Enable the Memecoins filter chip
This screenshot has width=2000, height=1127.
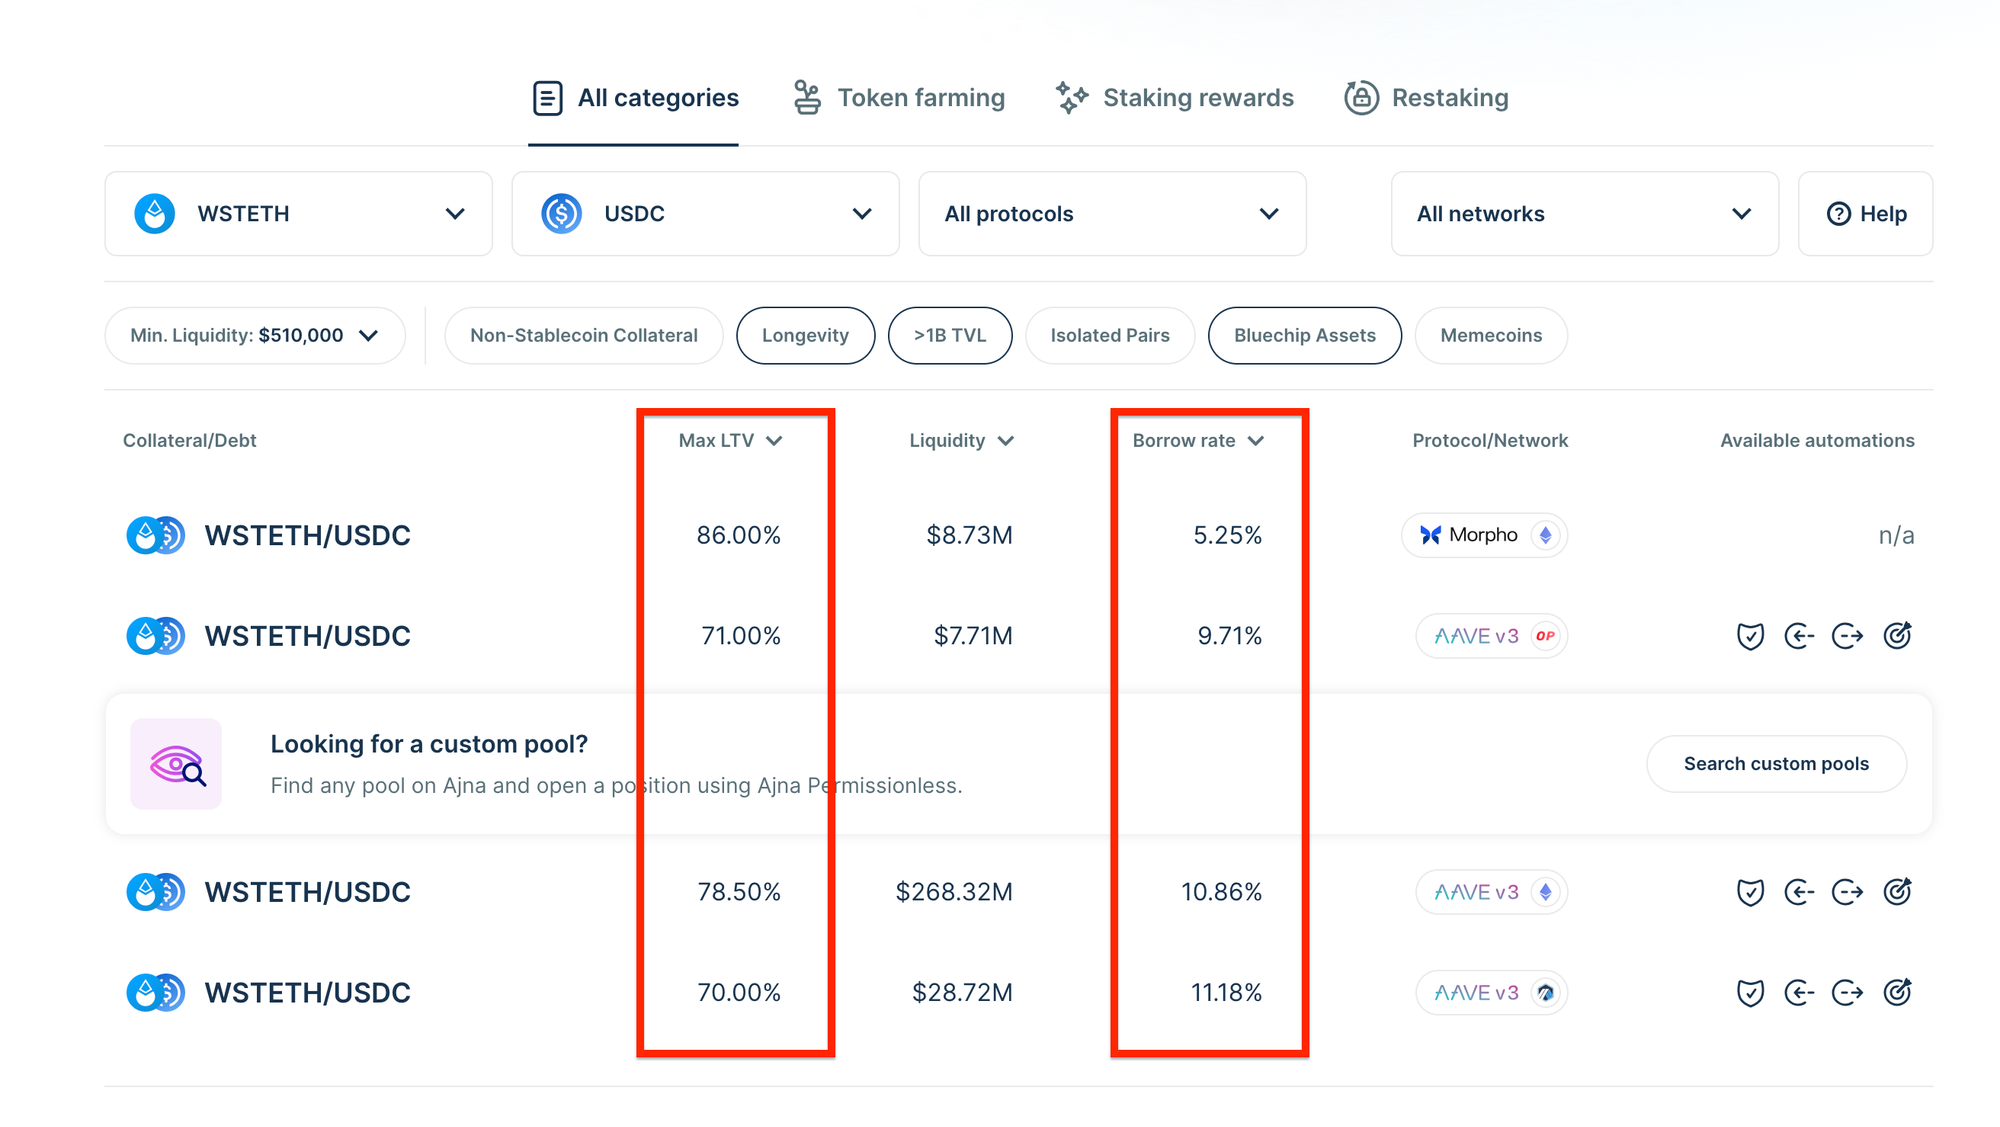tap(1490, 335)
